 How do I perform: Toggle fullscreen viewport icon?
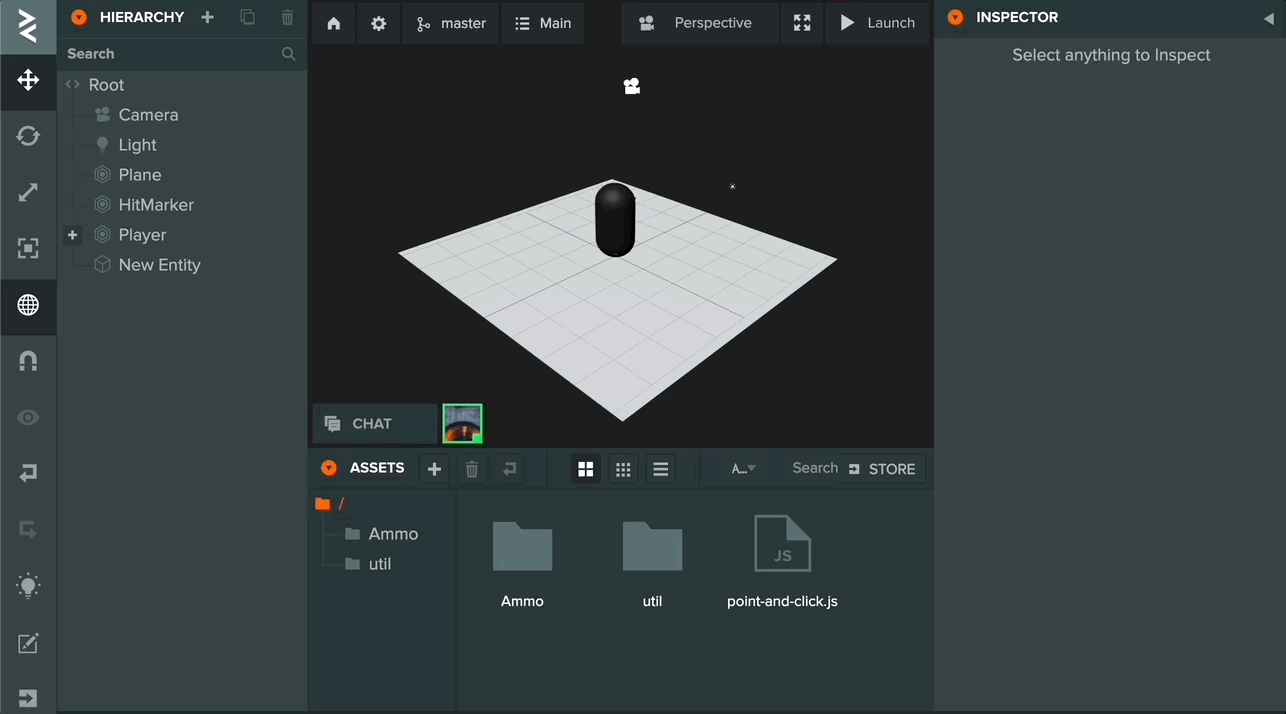click(x=802, y=23)
